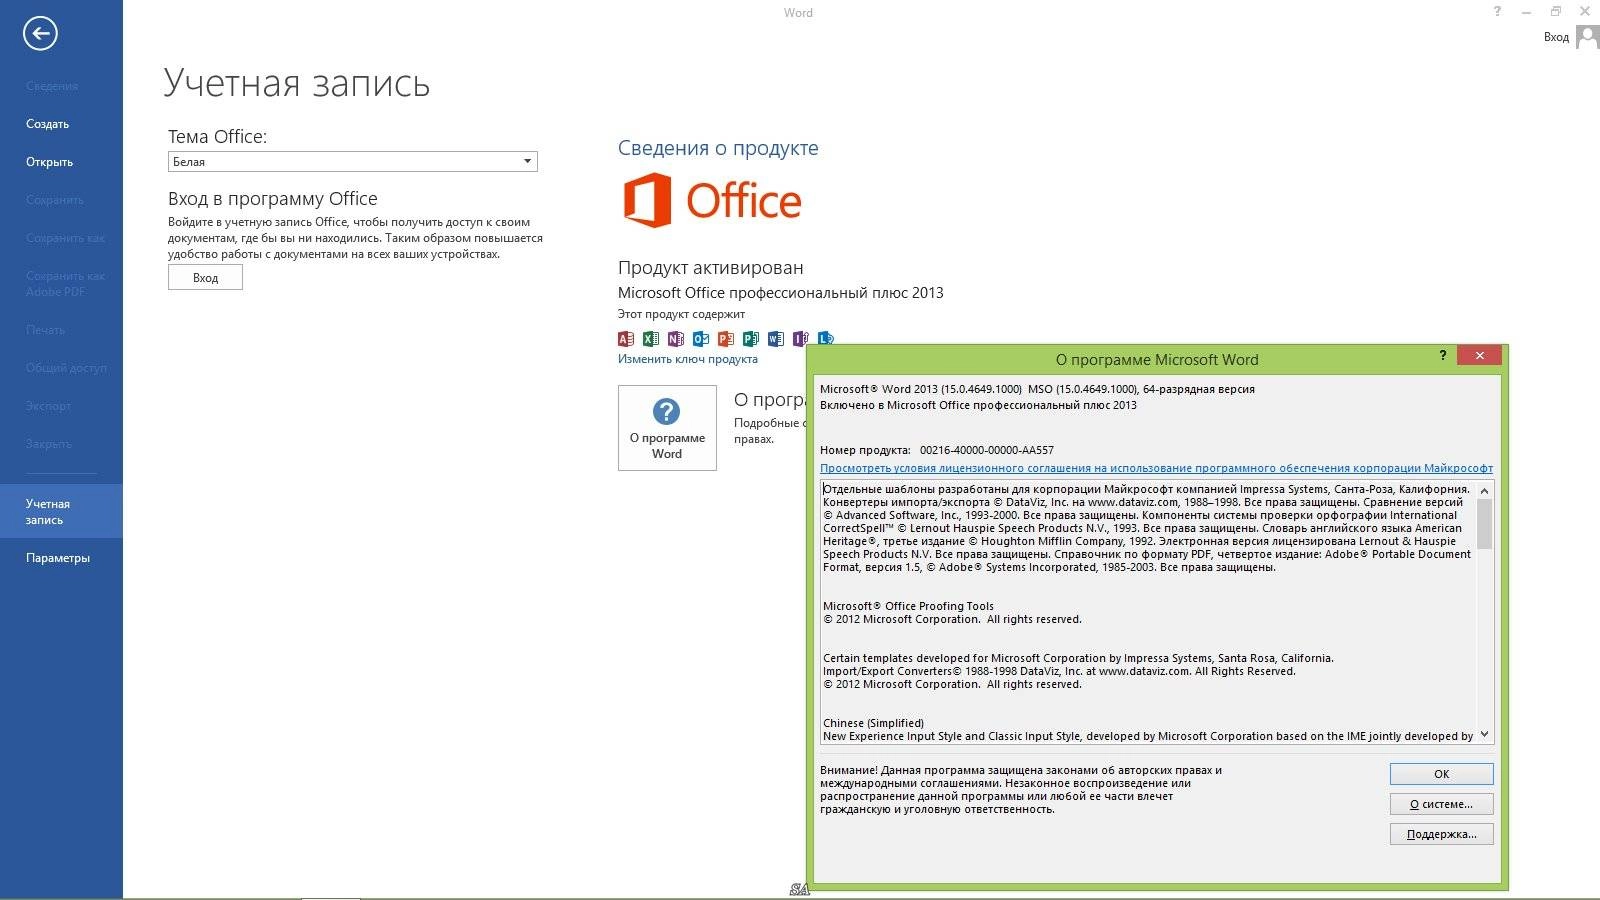Click the Учетная запись page title
Screen dimensions: 1600x900
point(297,83)
